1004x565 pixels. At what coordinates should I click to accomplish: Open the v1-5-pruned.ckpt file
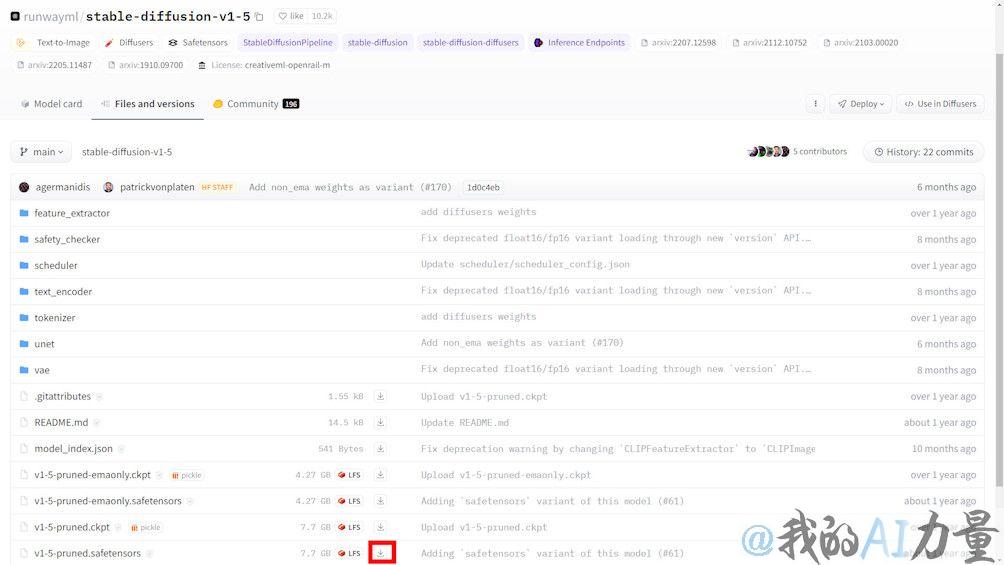coord(72,527)
